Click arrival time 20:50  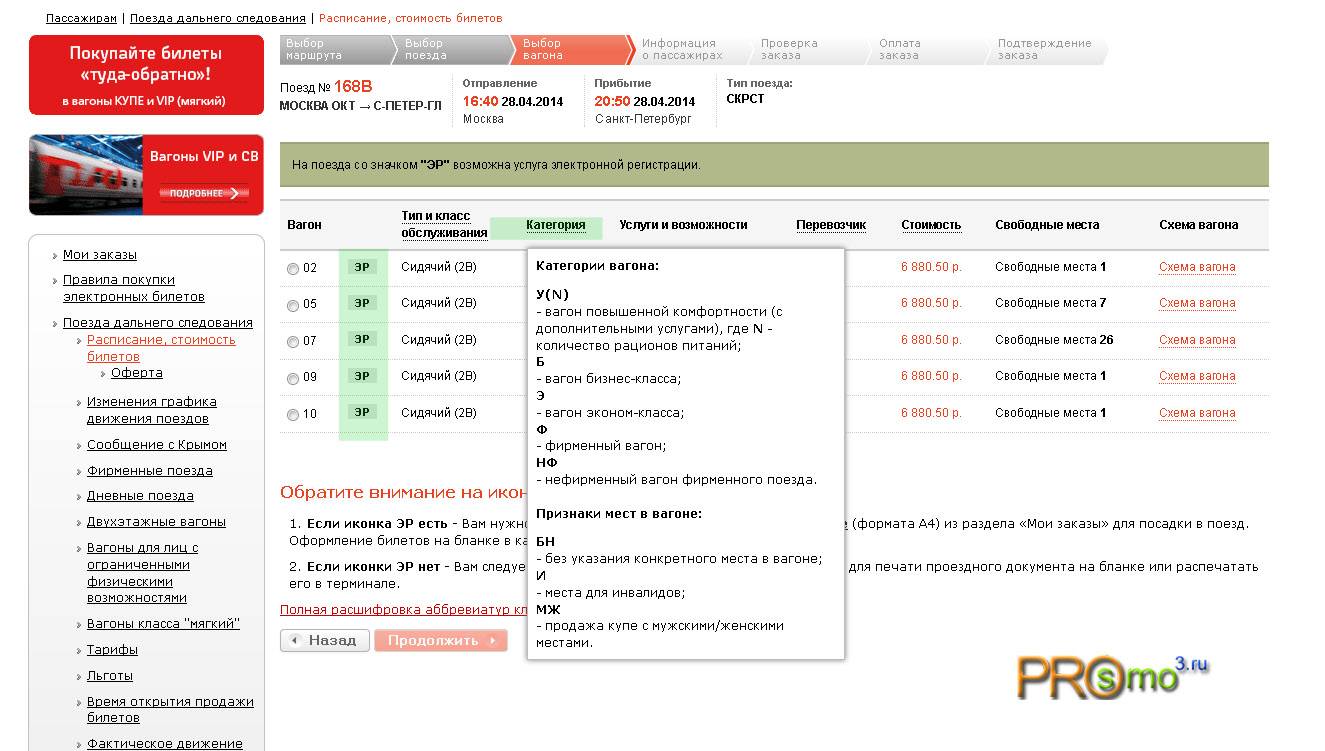click(x=612, y=102)
